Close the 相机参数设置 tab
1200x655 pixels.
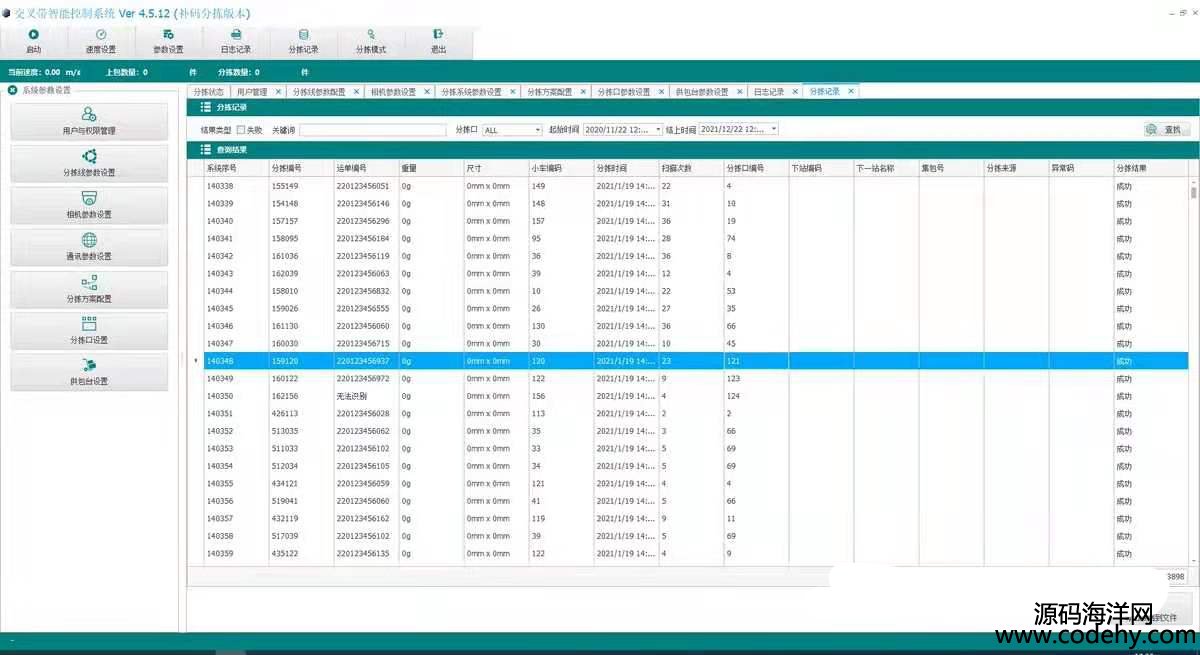[427, 91]
